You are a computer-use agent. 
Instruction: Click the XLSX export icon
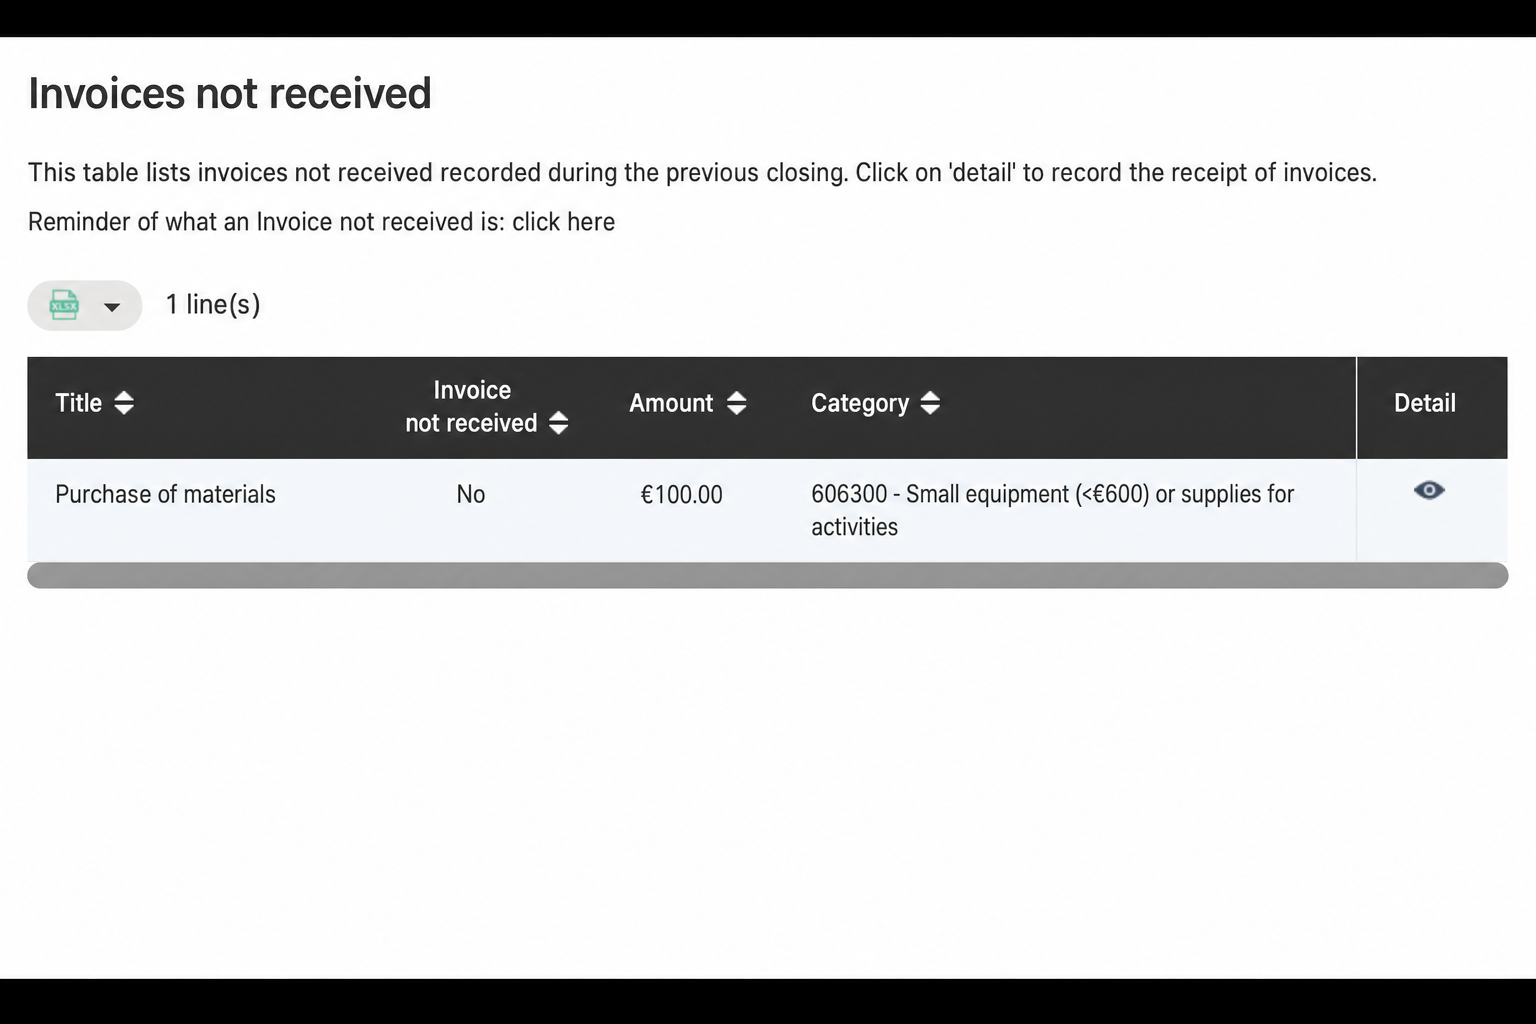tap(64, 305)
